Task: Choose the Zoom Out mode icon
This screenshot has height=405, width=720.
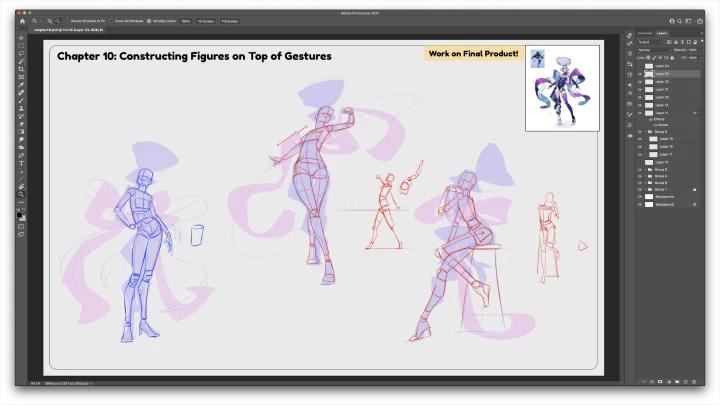Action: (x=57, y=21)
